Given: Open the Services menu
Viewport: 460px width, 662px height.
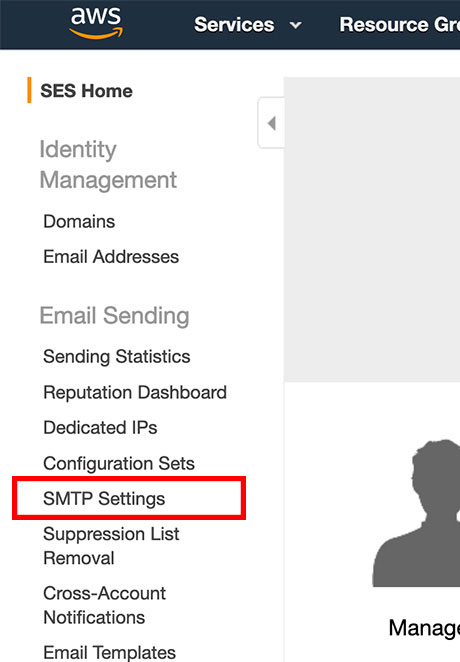Looking at the screenshot, I should click(234, 24).
